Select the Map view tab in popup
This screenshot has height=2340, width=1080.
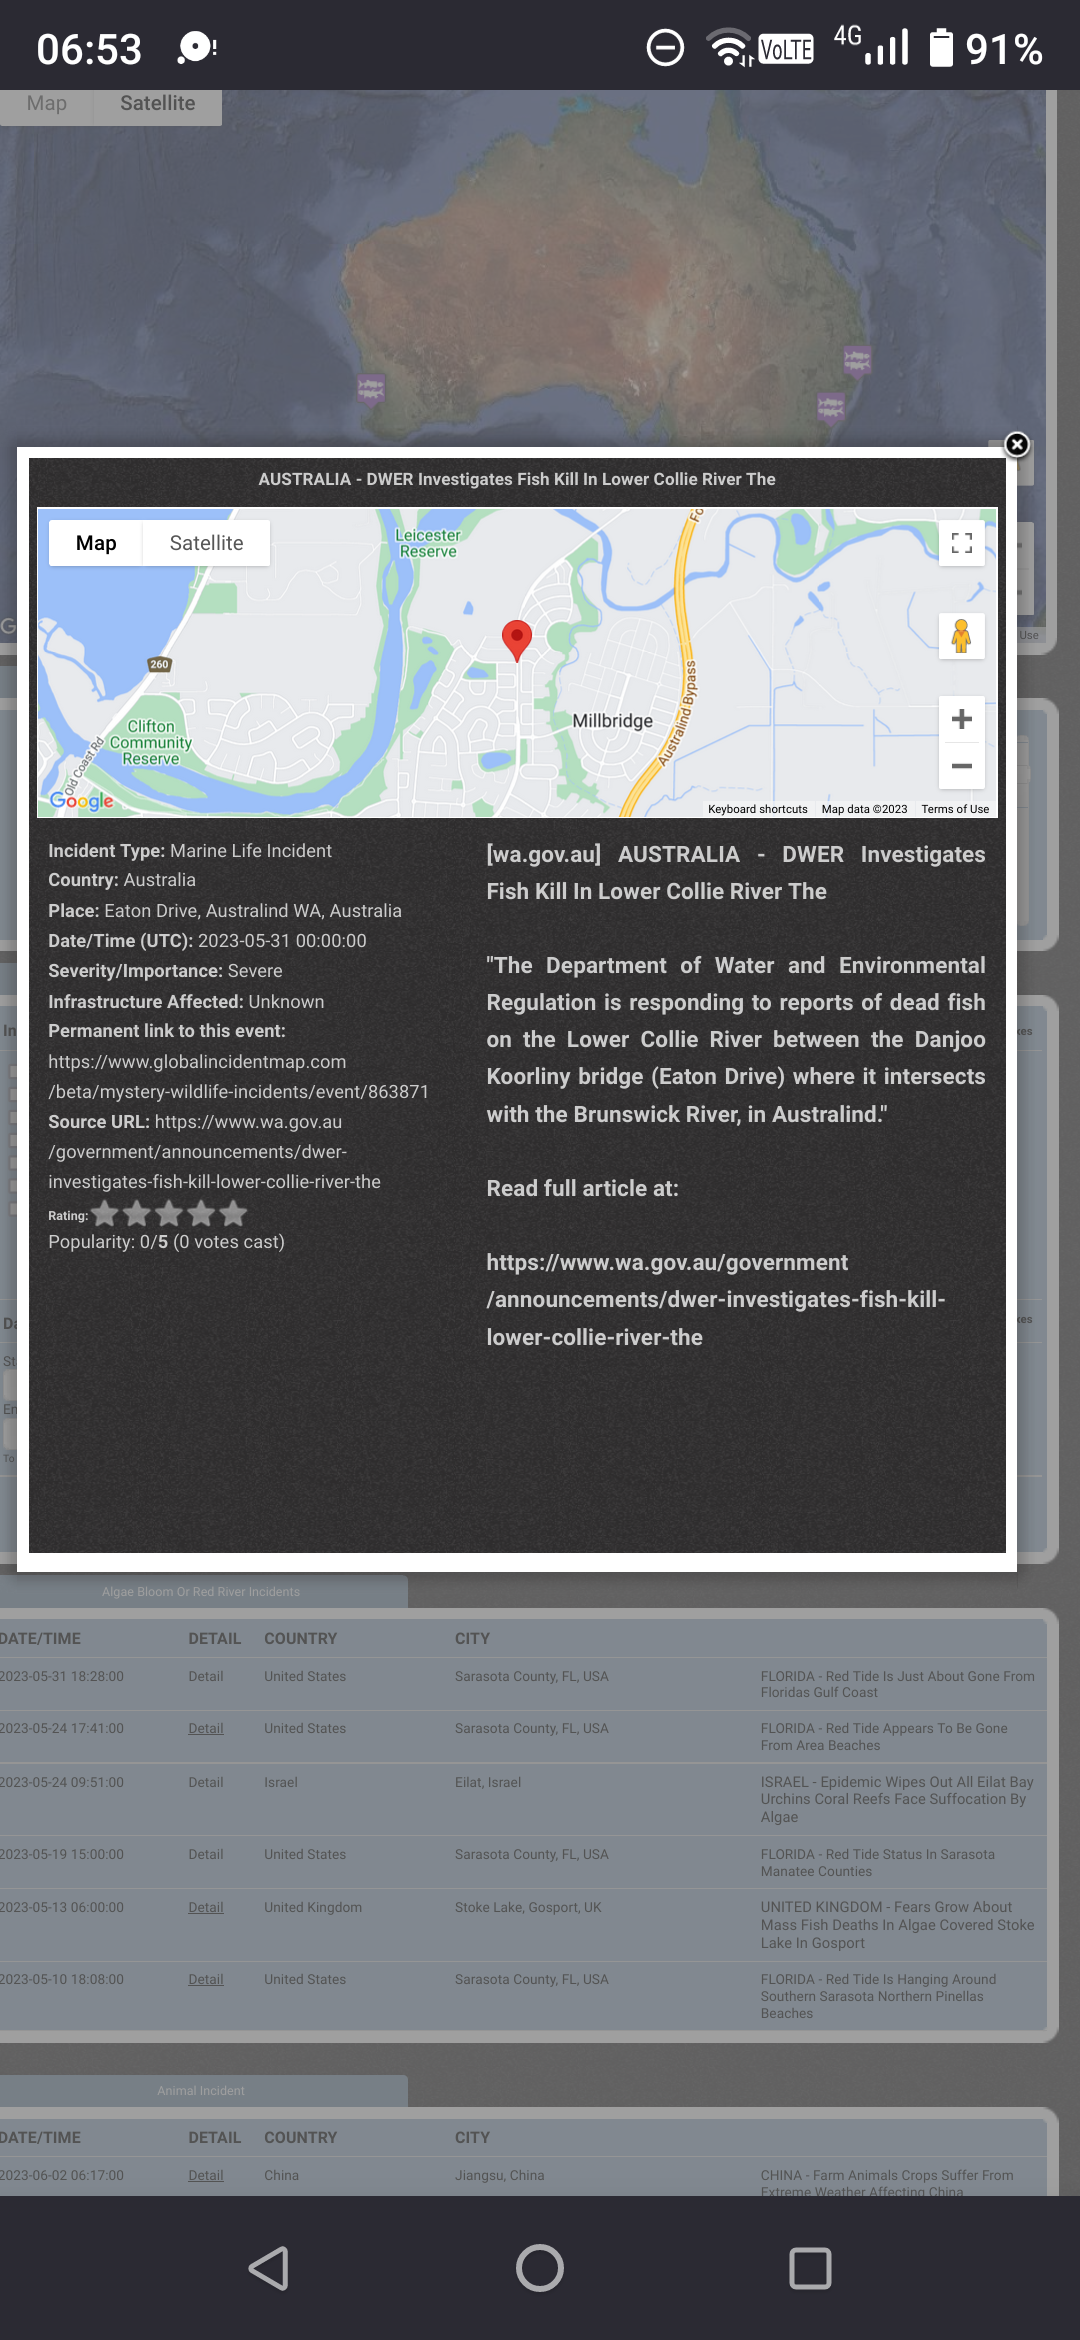96,543
